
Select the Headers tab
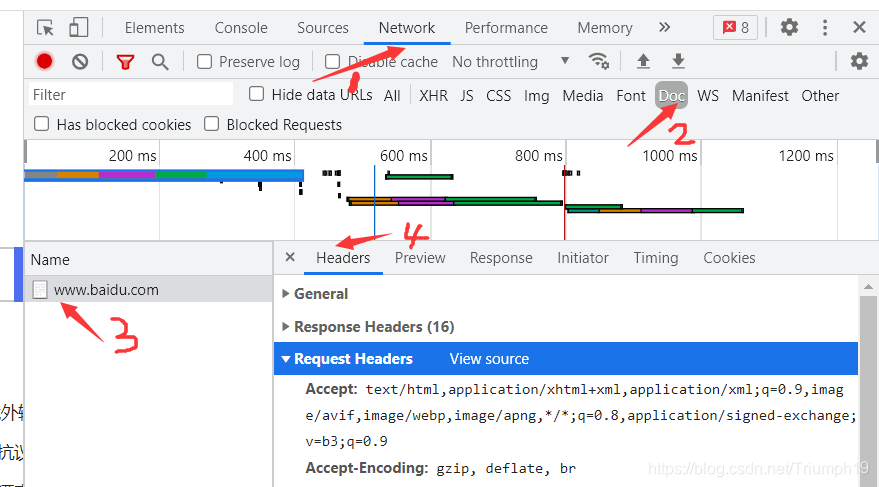343,258
